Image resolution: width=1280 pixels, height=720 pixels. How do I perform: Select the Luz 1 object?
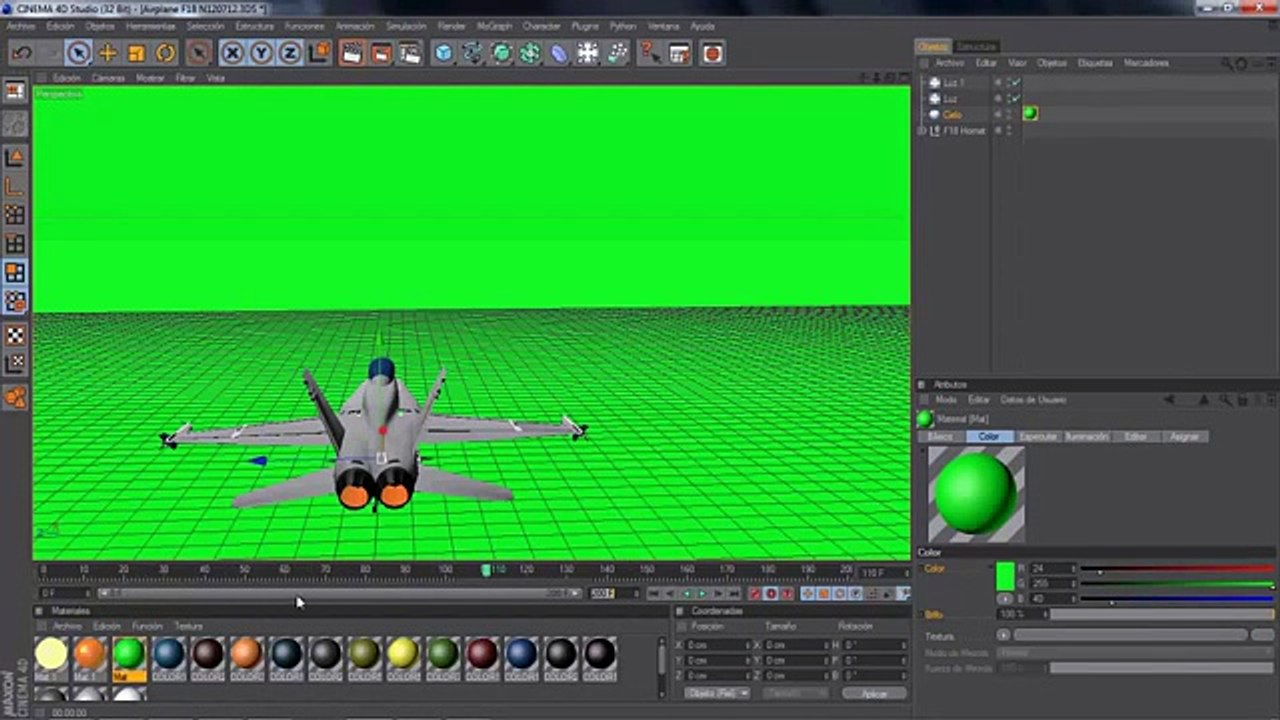pos(953,83)
